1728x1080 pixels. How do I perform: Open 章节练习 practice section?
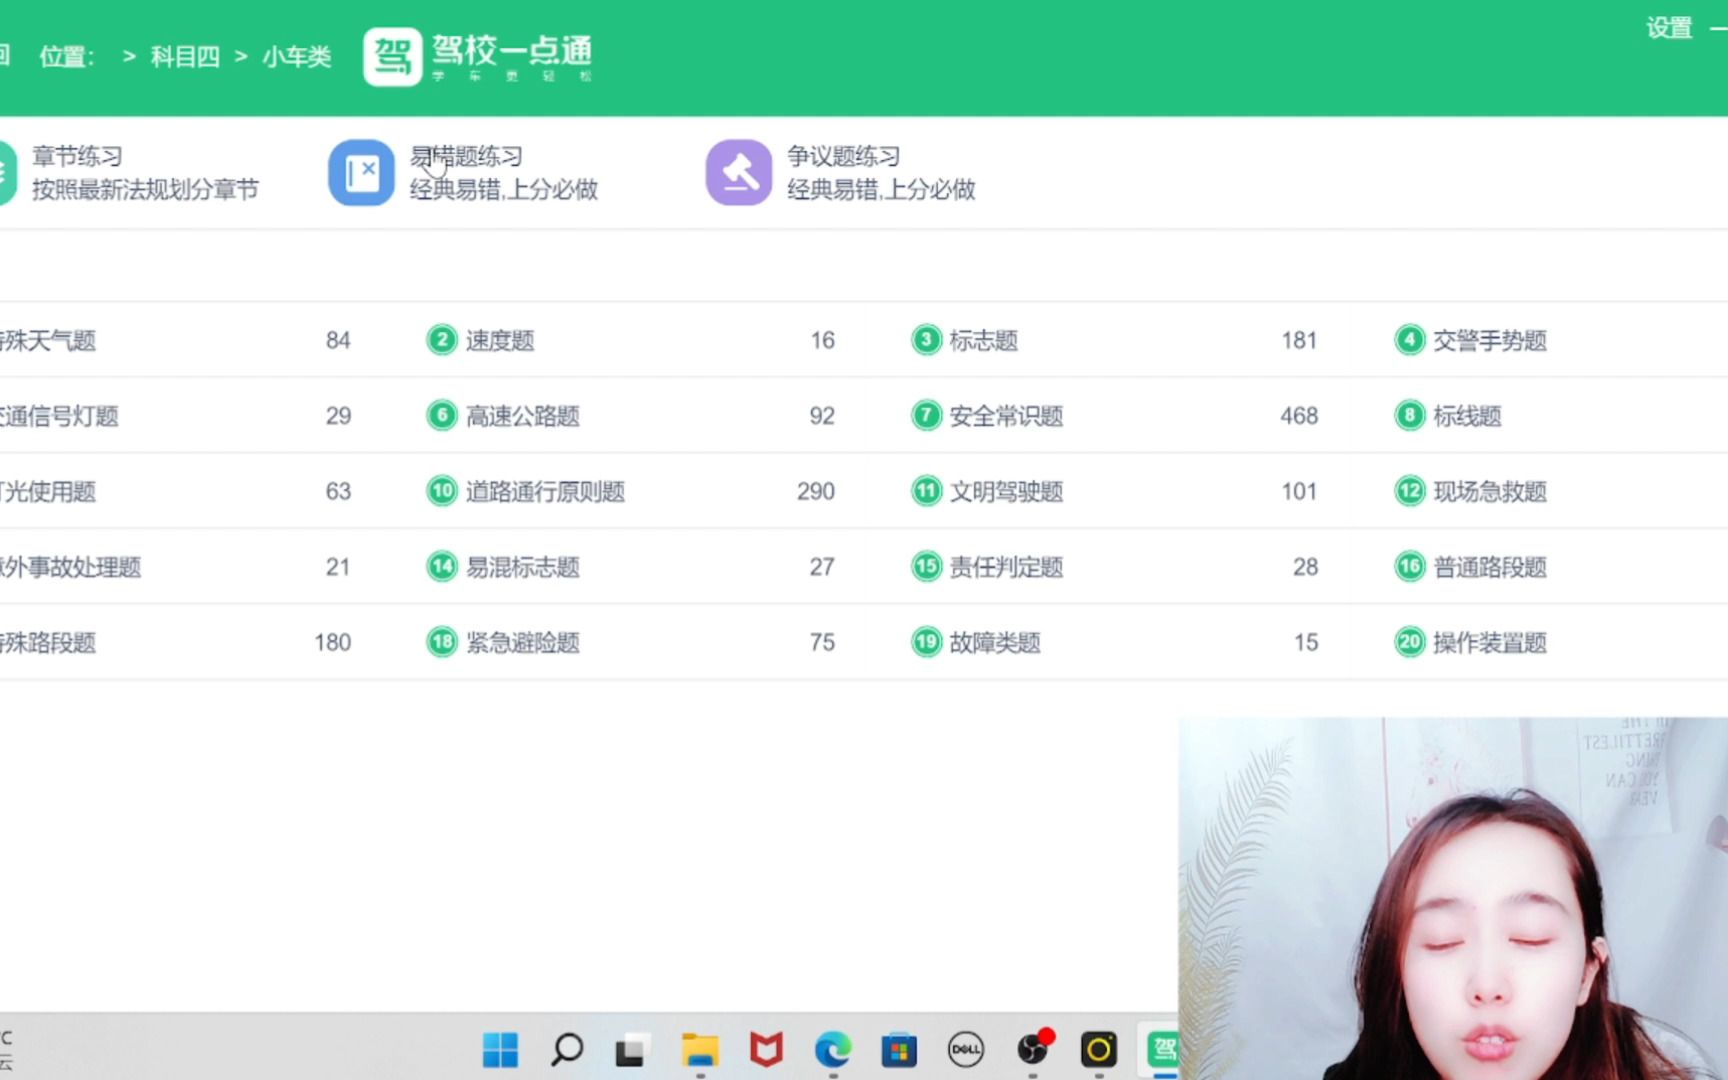146,172
